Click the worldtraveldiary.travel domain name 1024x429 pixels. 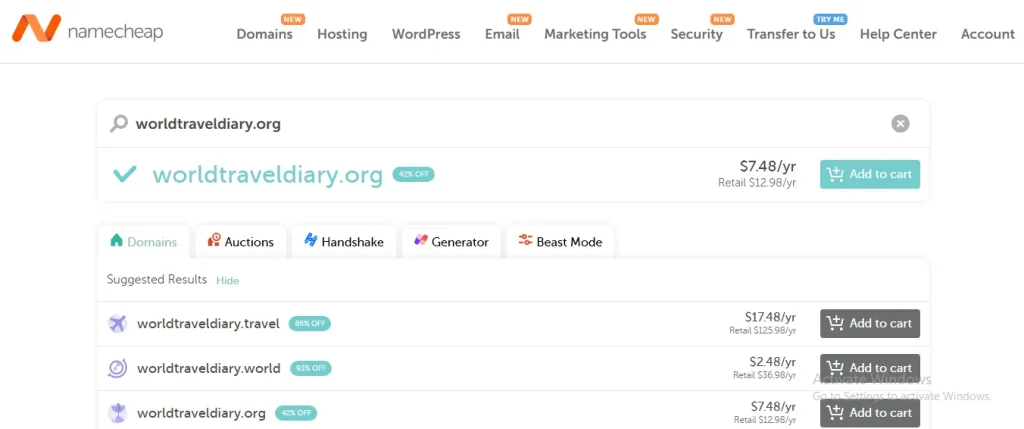click(208, 323)
